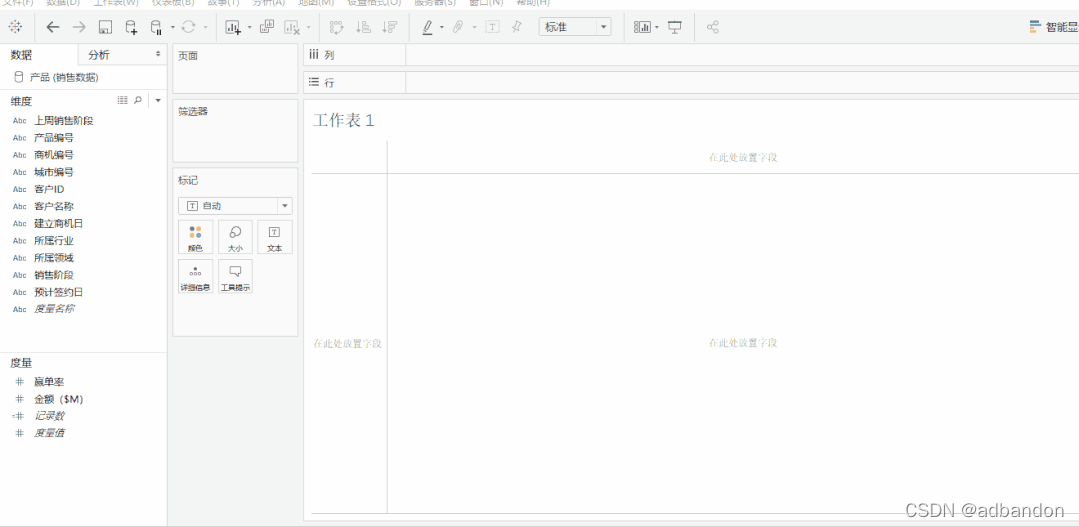Screen dimensions: 1079x527
Task: Click the search fields magnifier icon
Action: [x=138, y=100]
